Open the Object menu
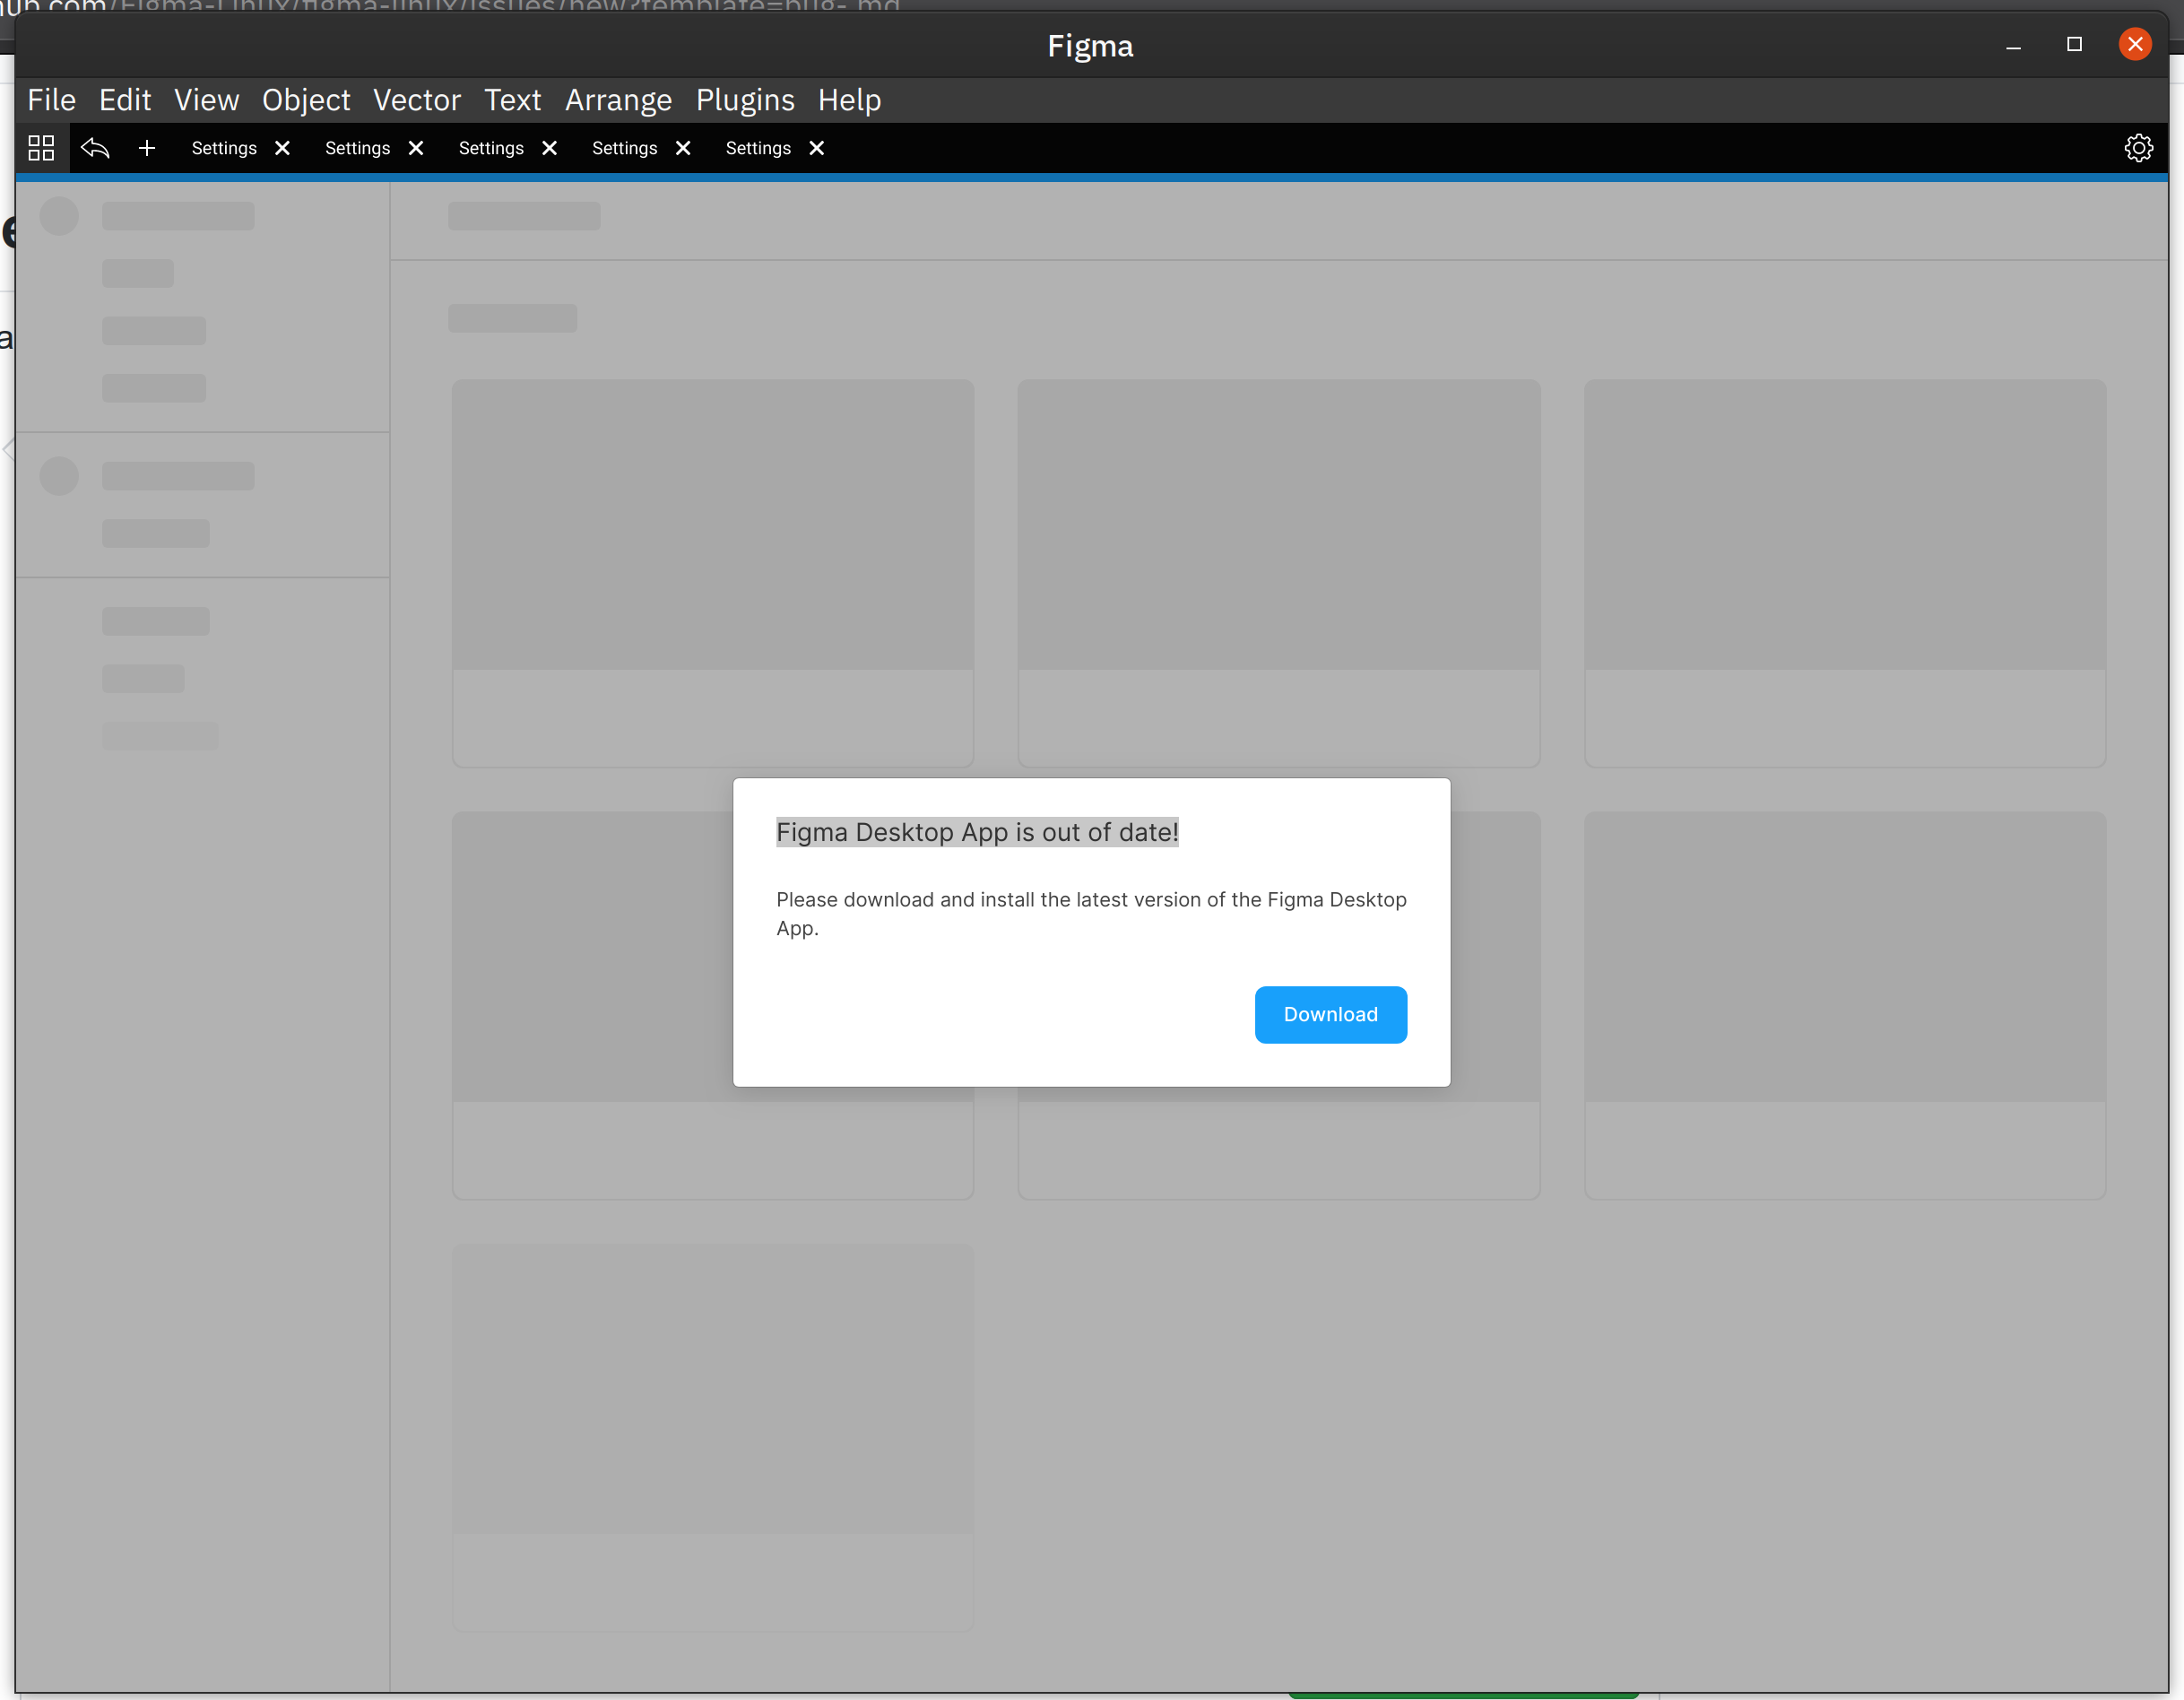The width and height of the screenshot is (2184, 1700). coord(305,99)
